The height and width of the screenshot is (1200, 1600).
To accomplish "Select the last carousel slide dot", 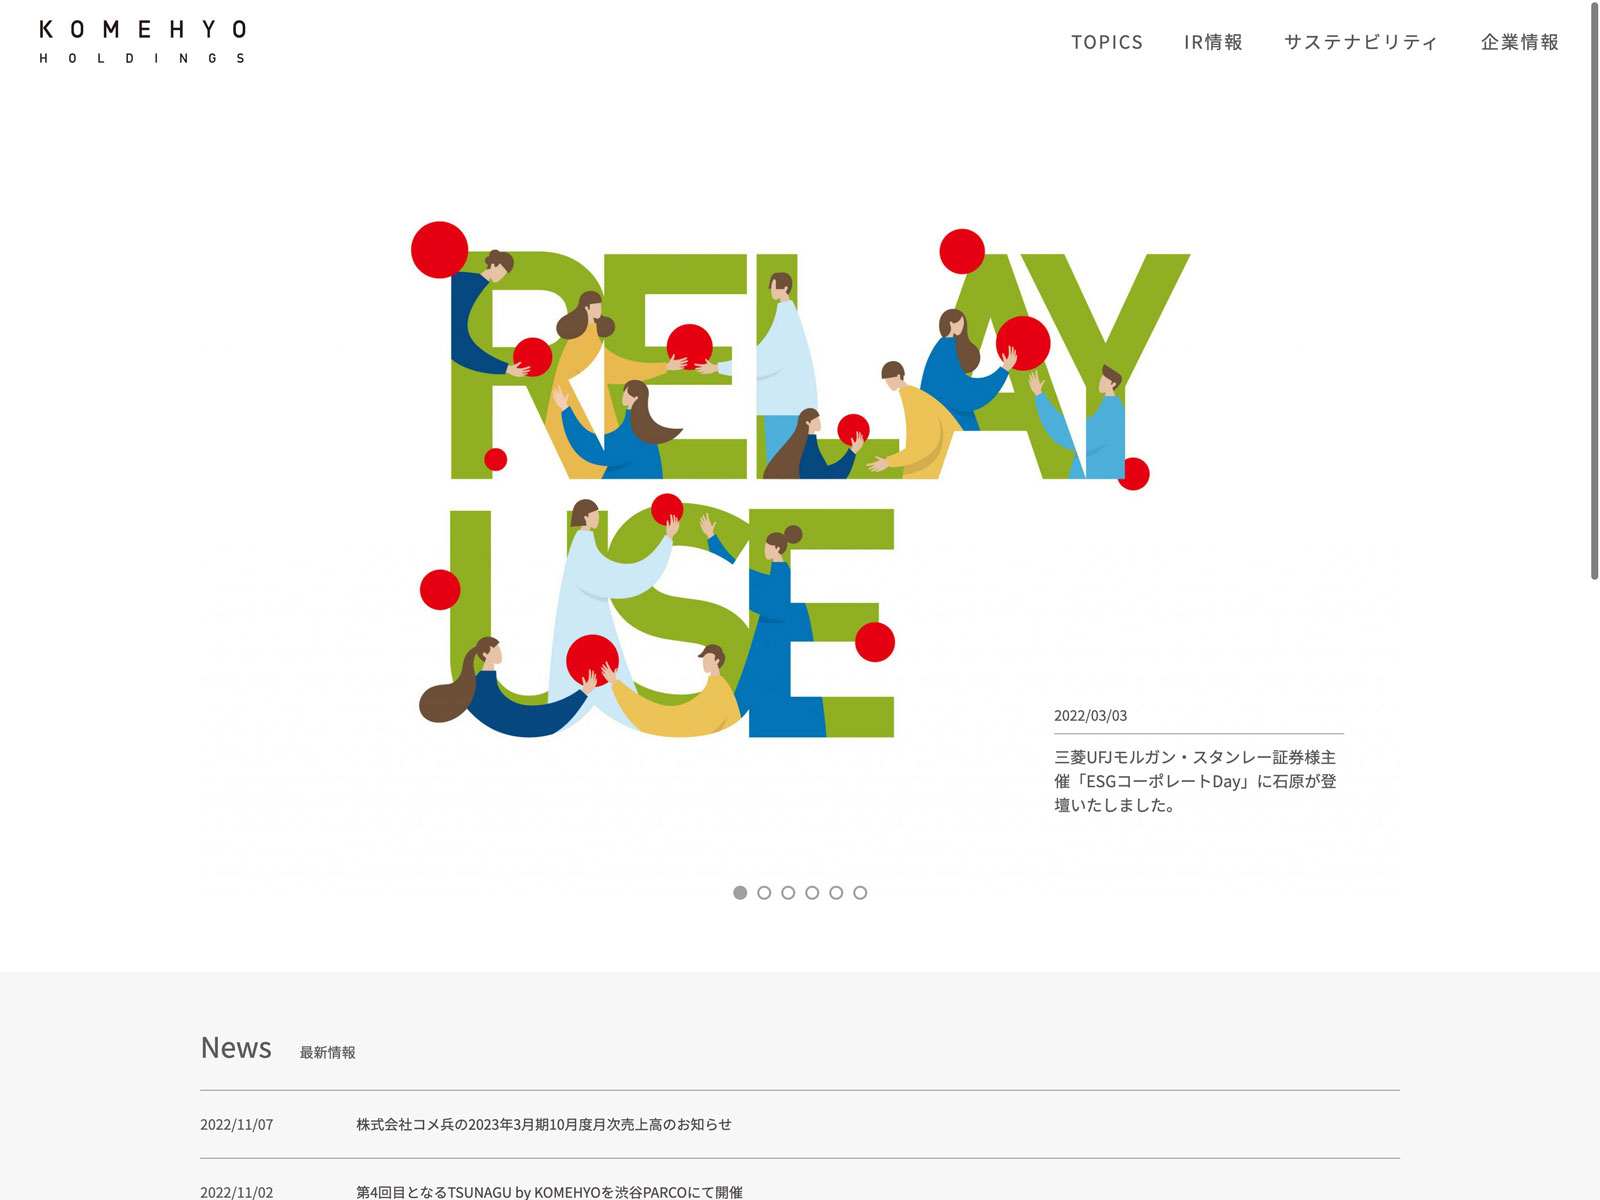I will click(x=860, y=893).
